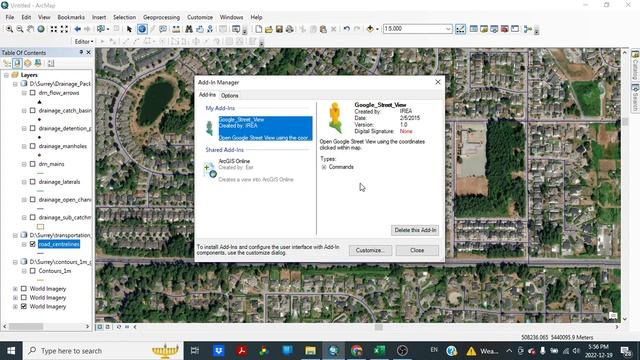The height and width of the screenshot is (360, 640).
Task: Open the Add Data dropdown arrow
Action: 377,29
